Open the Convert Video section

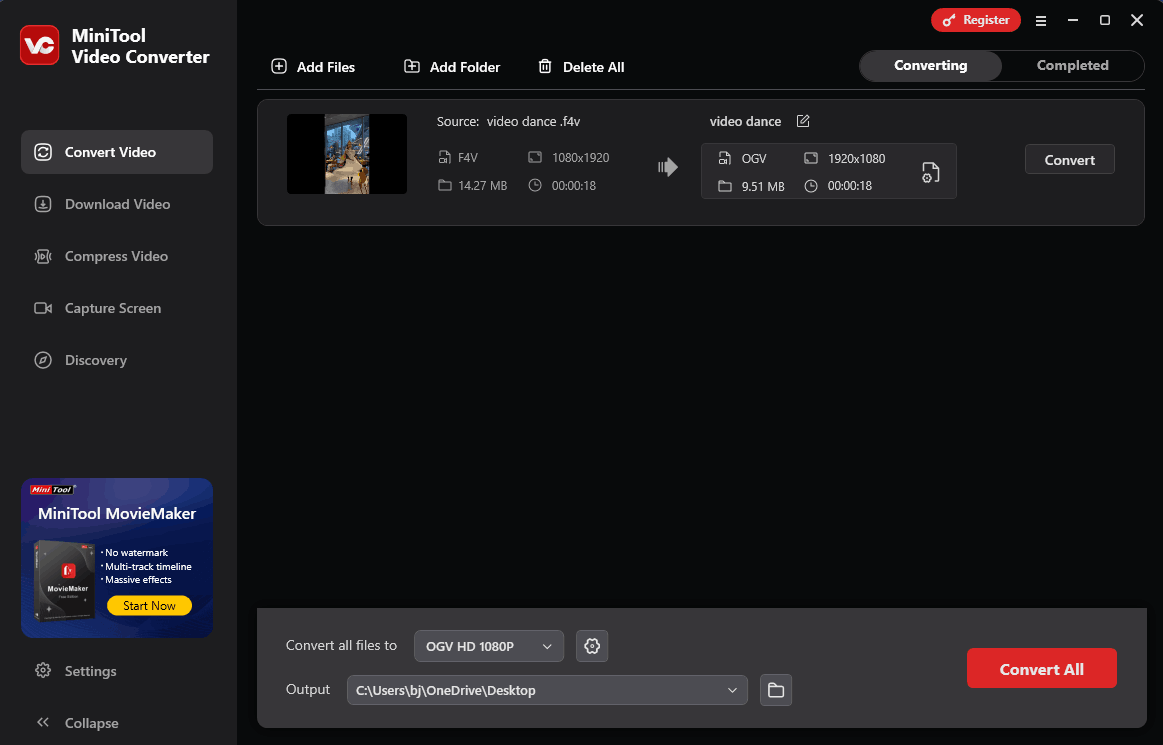tap(116, 152)
